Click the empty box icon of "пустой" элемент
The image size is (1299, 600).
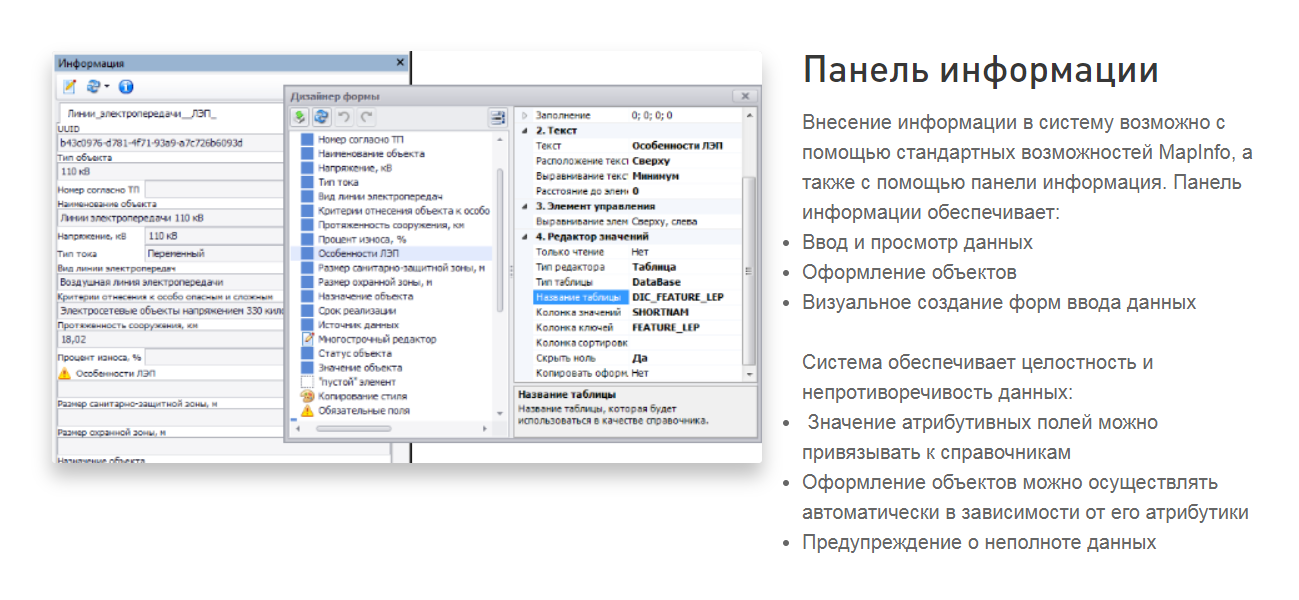pyautogui.click(x=308, y=382)
